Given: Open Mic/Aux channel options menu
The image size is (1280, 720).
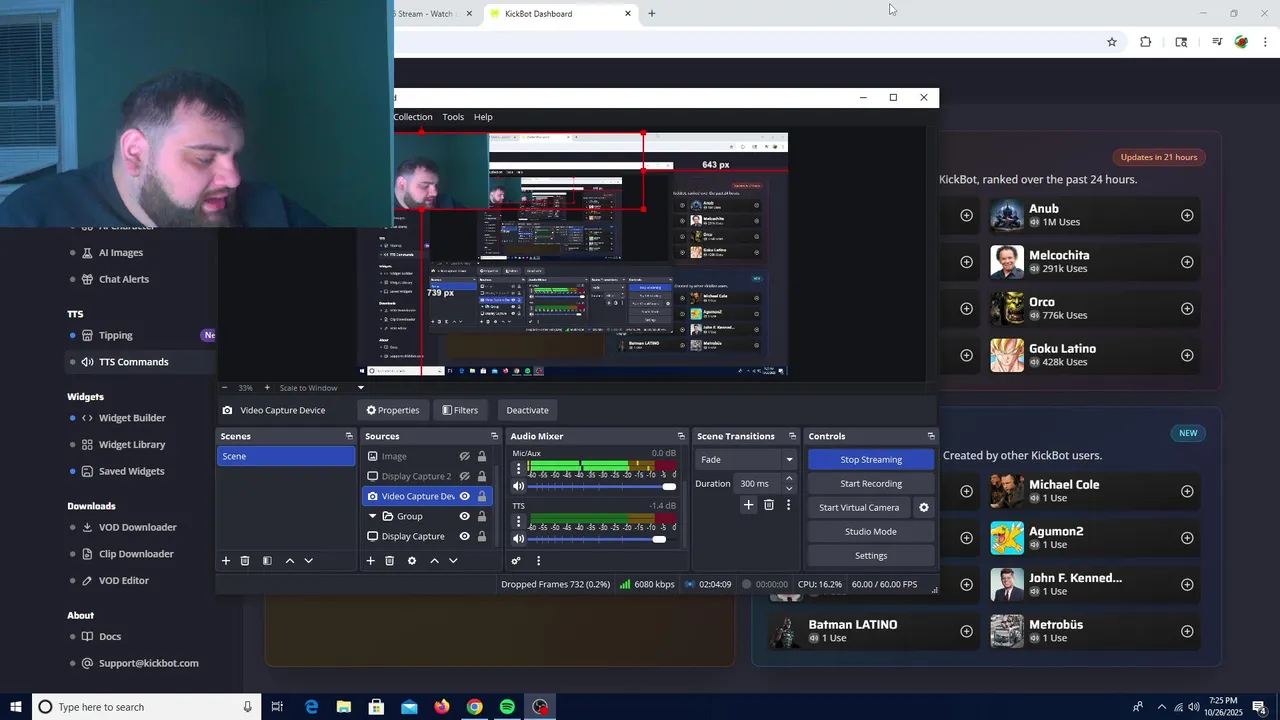Looking at the screenshot, I should [518, 469].
